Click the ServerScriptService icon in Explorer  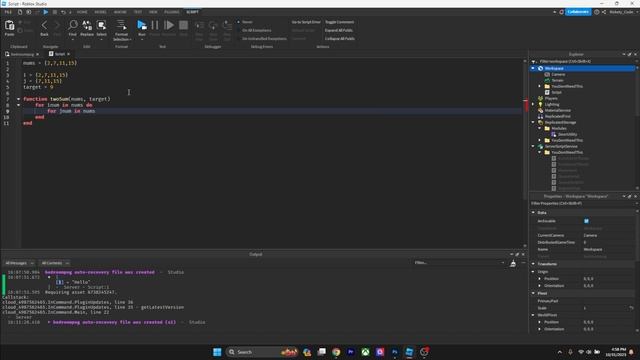coord(540,146)
